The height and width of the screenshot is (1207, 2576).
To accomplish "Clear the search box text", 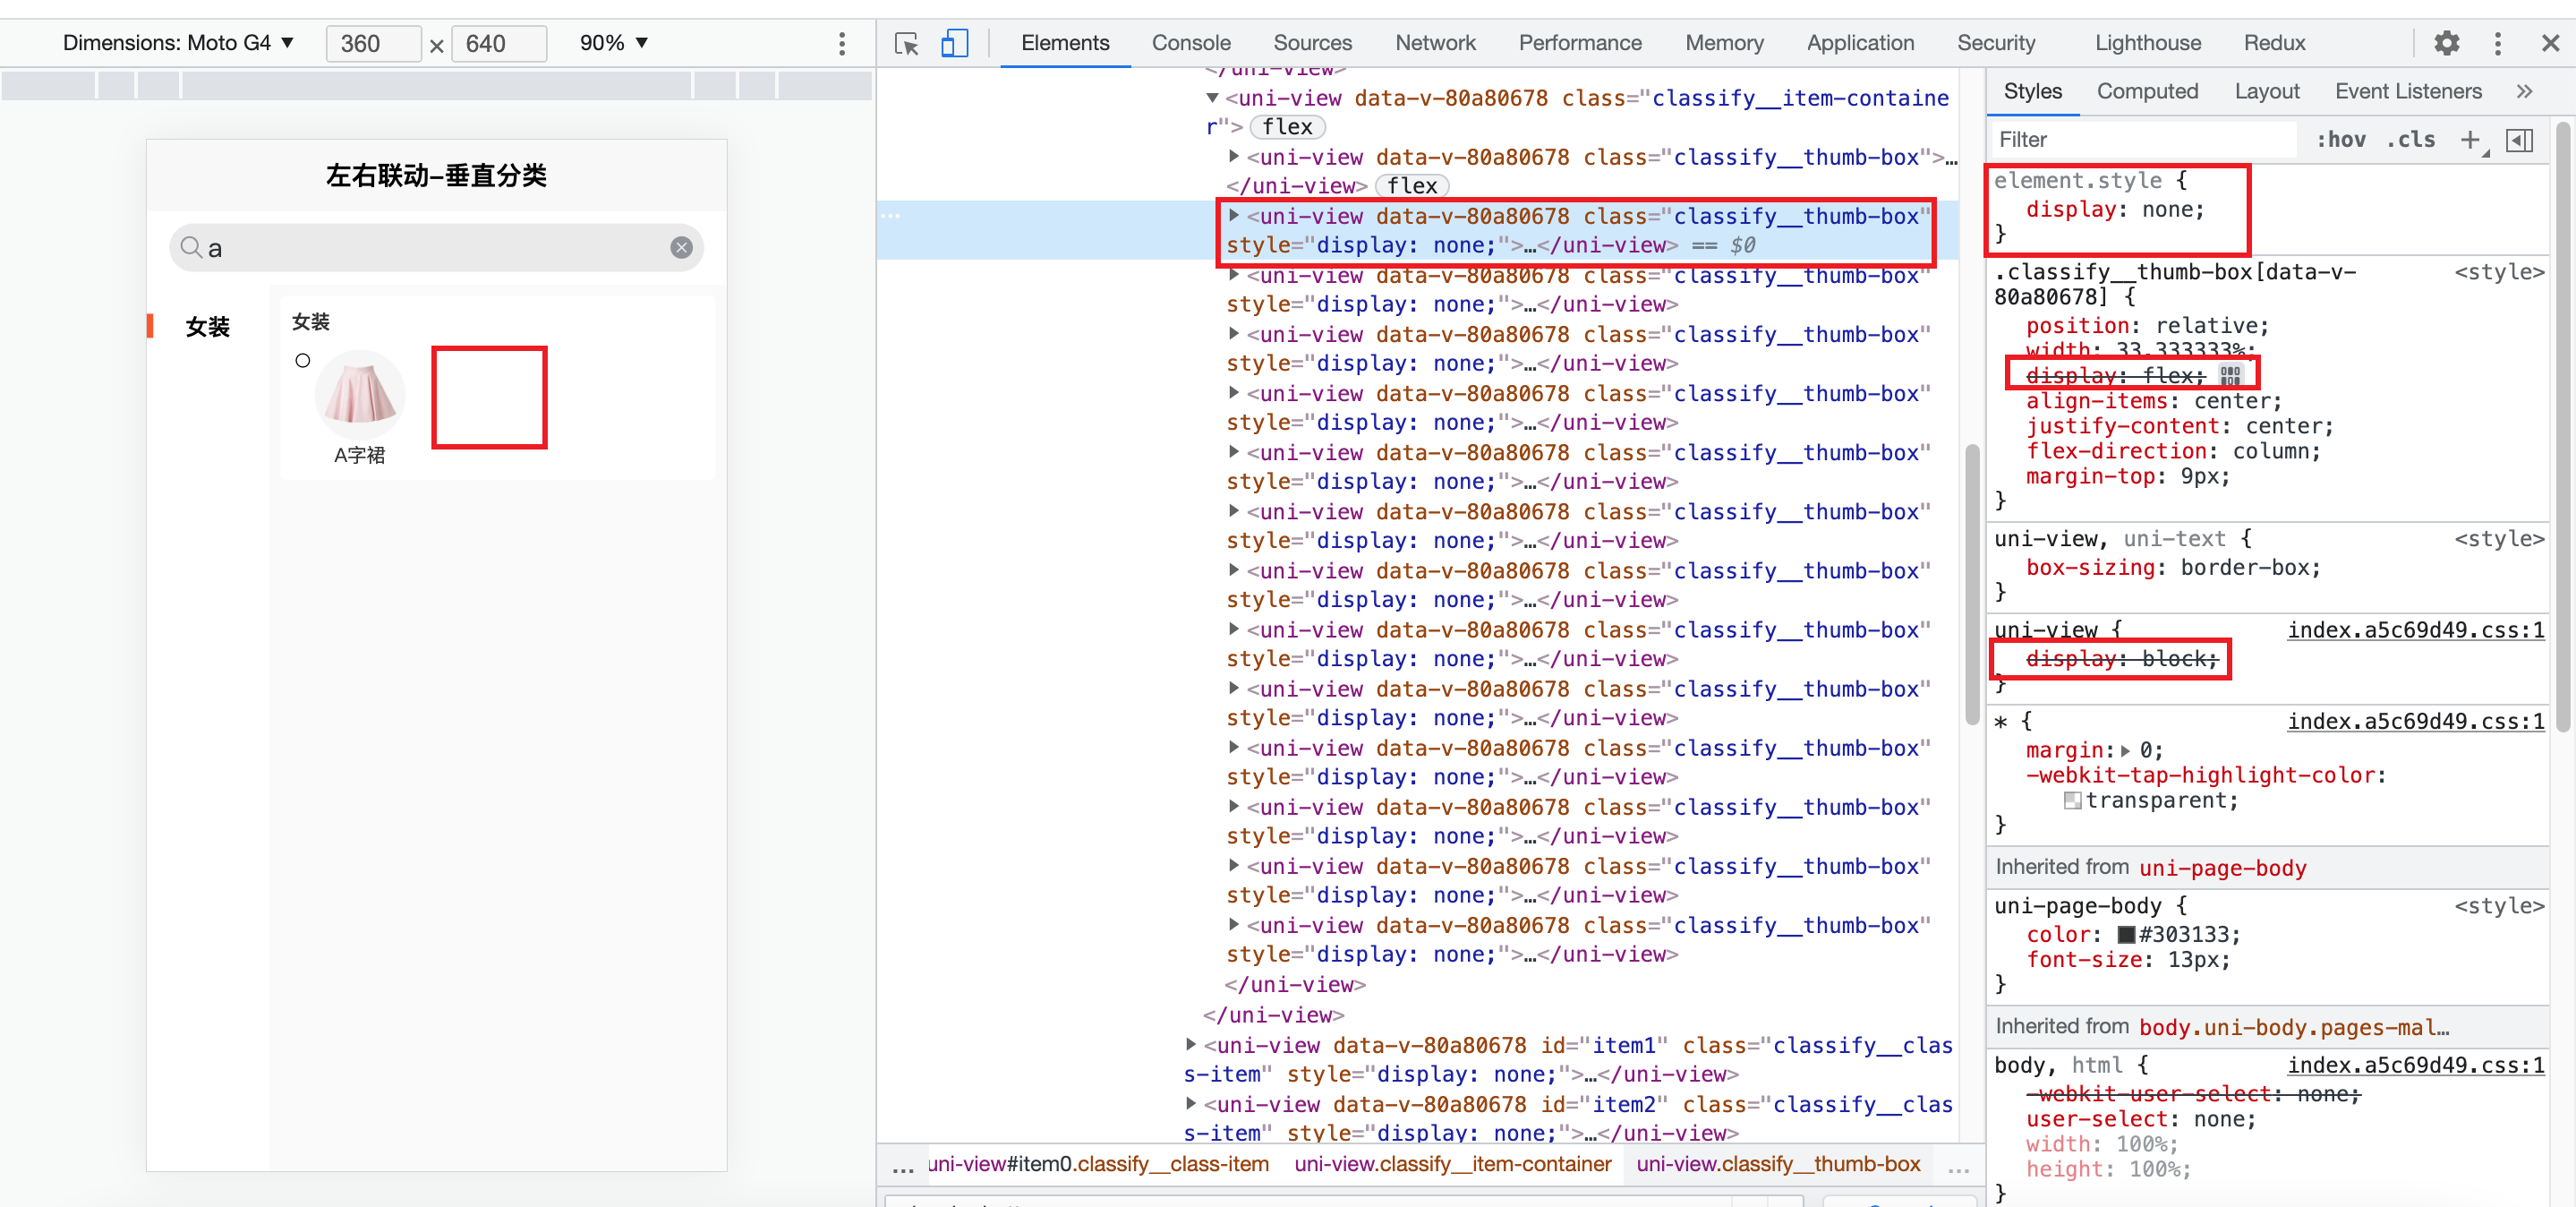I will pyautogui.click(x=681, y=247).
